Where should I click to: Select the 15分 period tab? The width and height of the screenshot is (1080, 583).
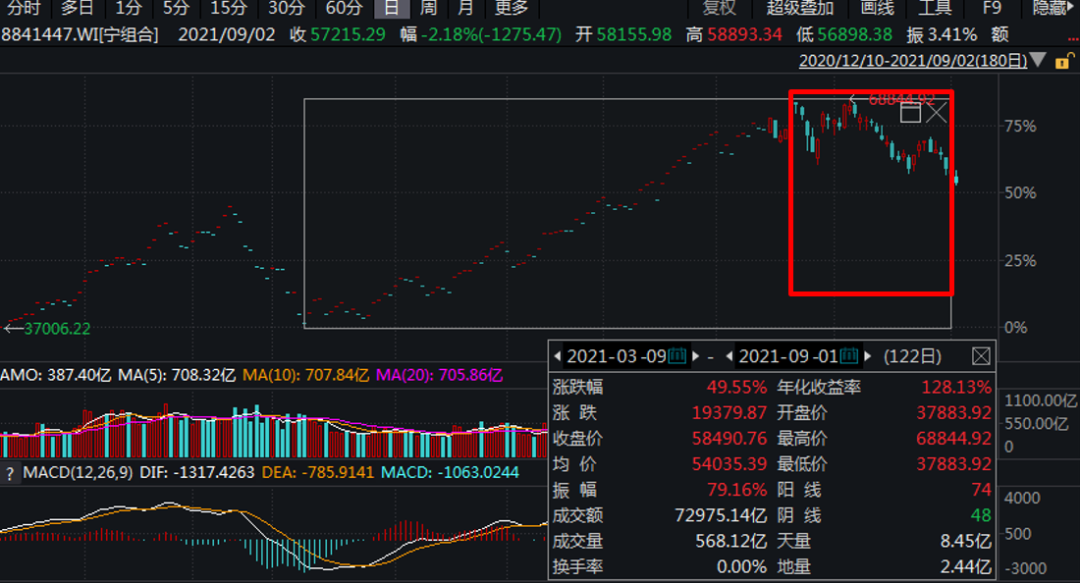(x=229, y=8)
